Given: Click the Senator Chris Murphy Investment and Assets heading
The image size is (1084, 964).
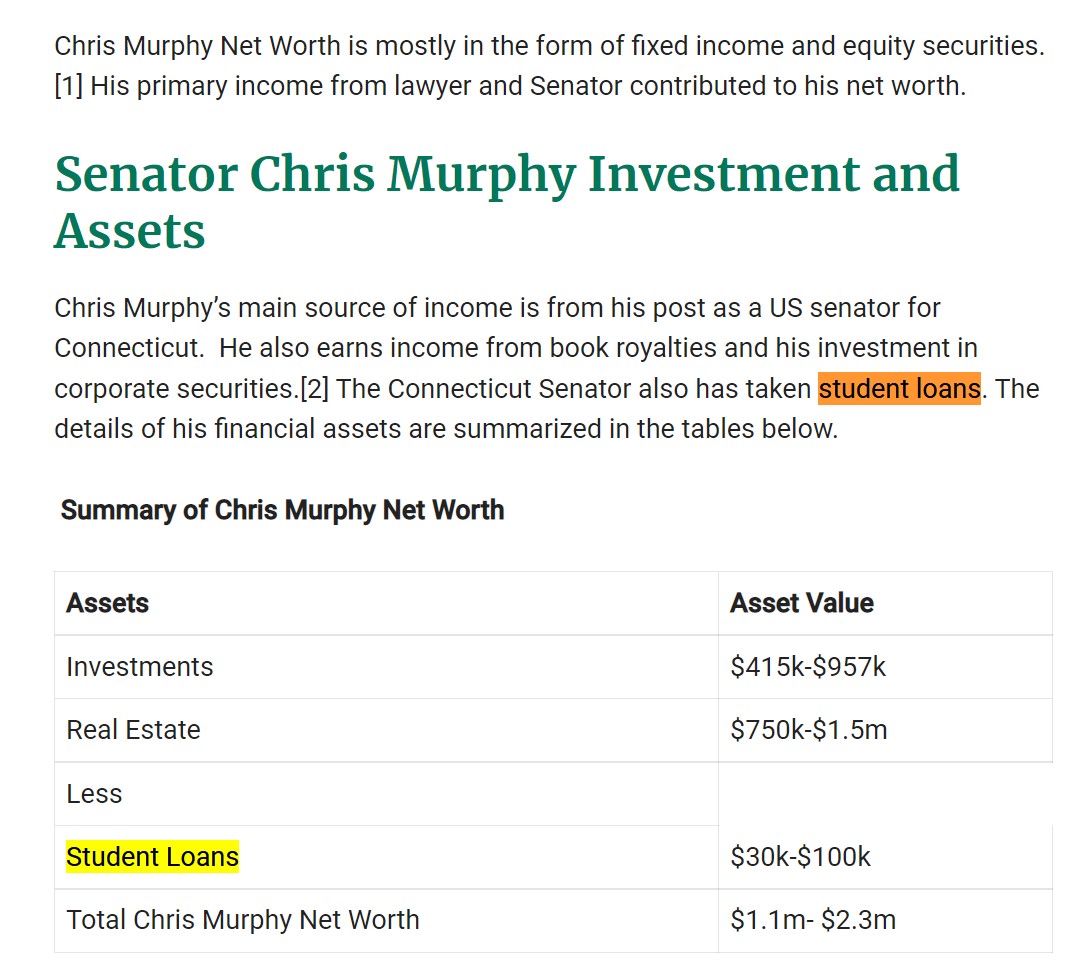Looking at the screenshot, I should click(x=507, y=201).
